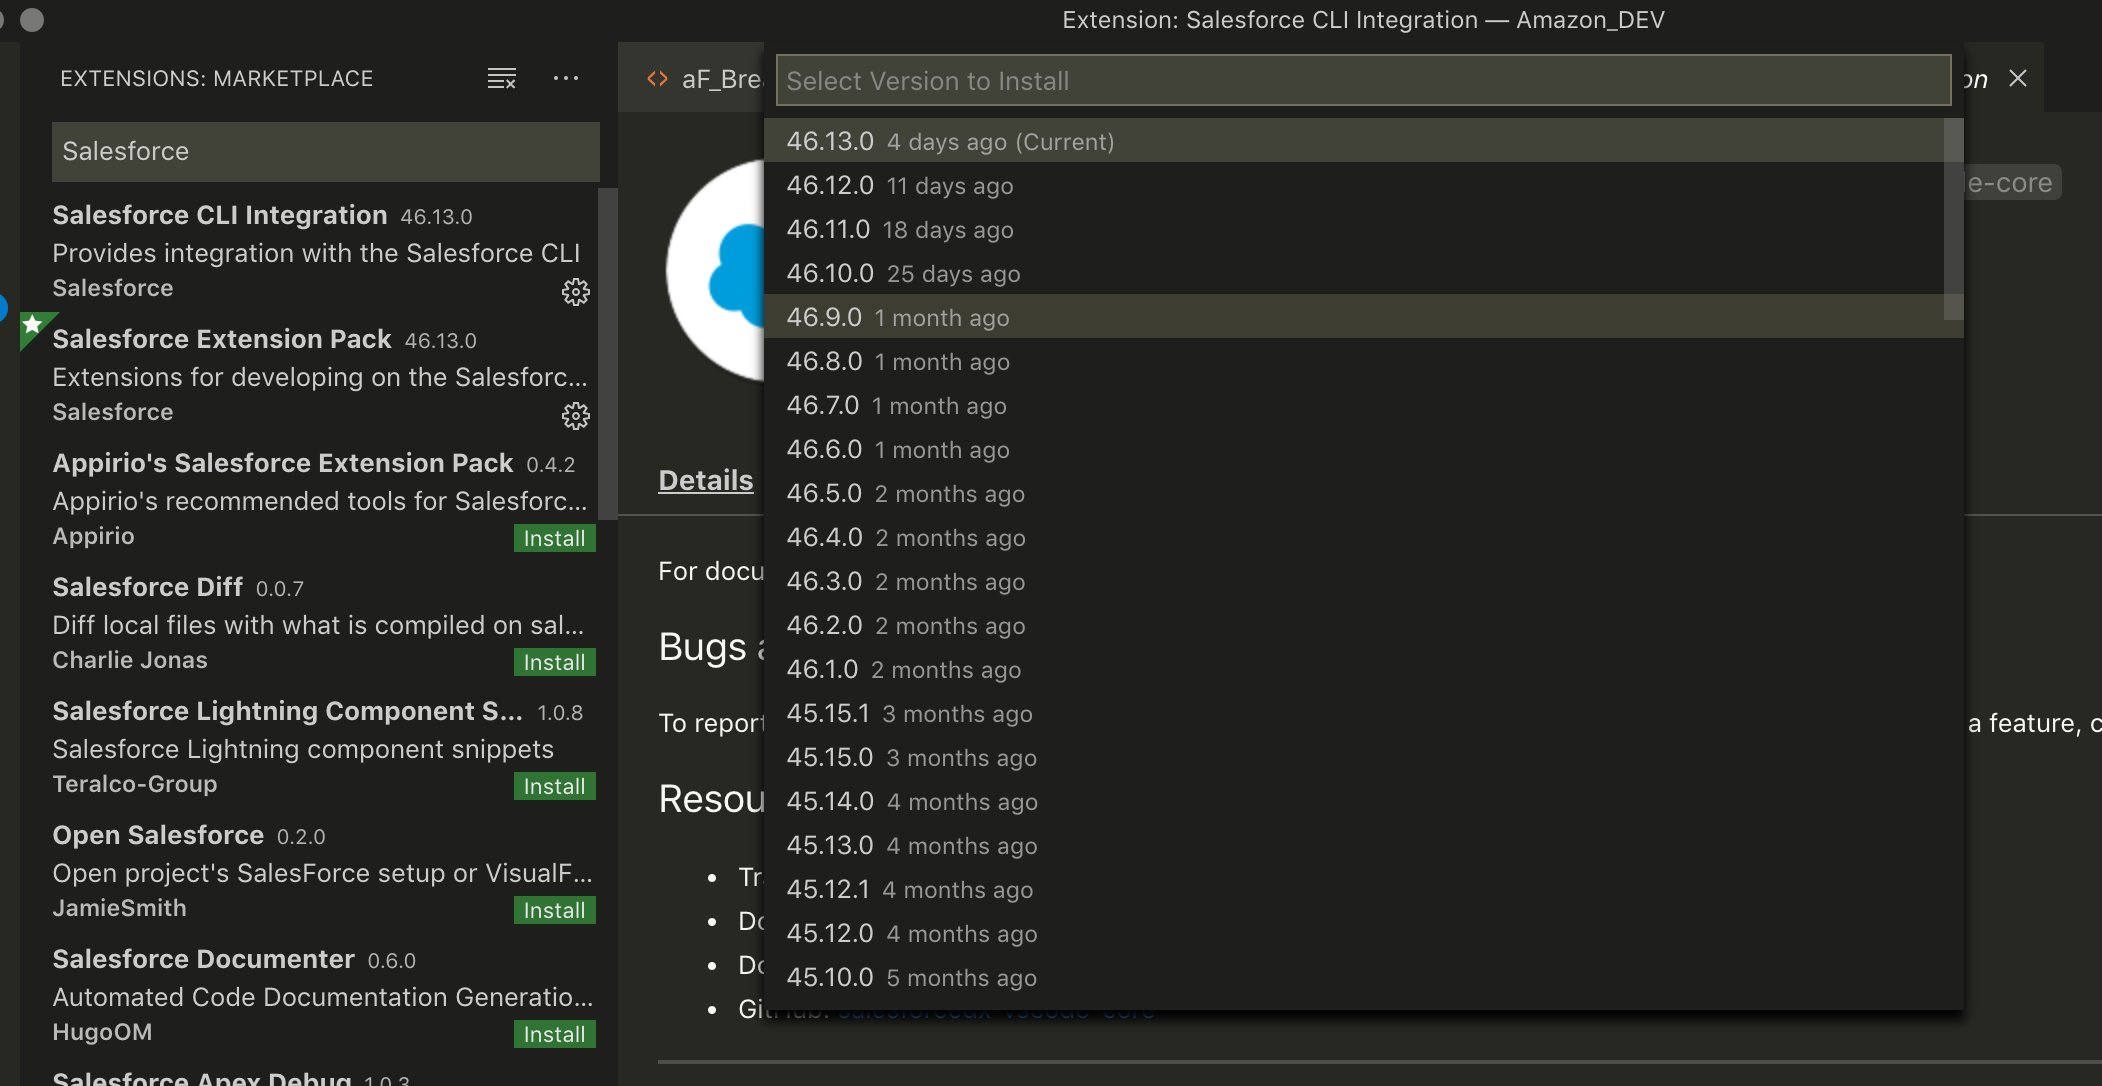Open the Salesforce Diff list entry
The height and width of the screenshot is (1086, 2102).
[310, 624]
